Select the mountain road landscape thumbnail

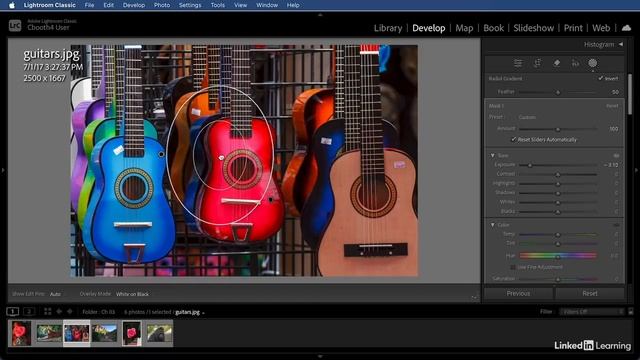[104, 333]
